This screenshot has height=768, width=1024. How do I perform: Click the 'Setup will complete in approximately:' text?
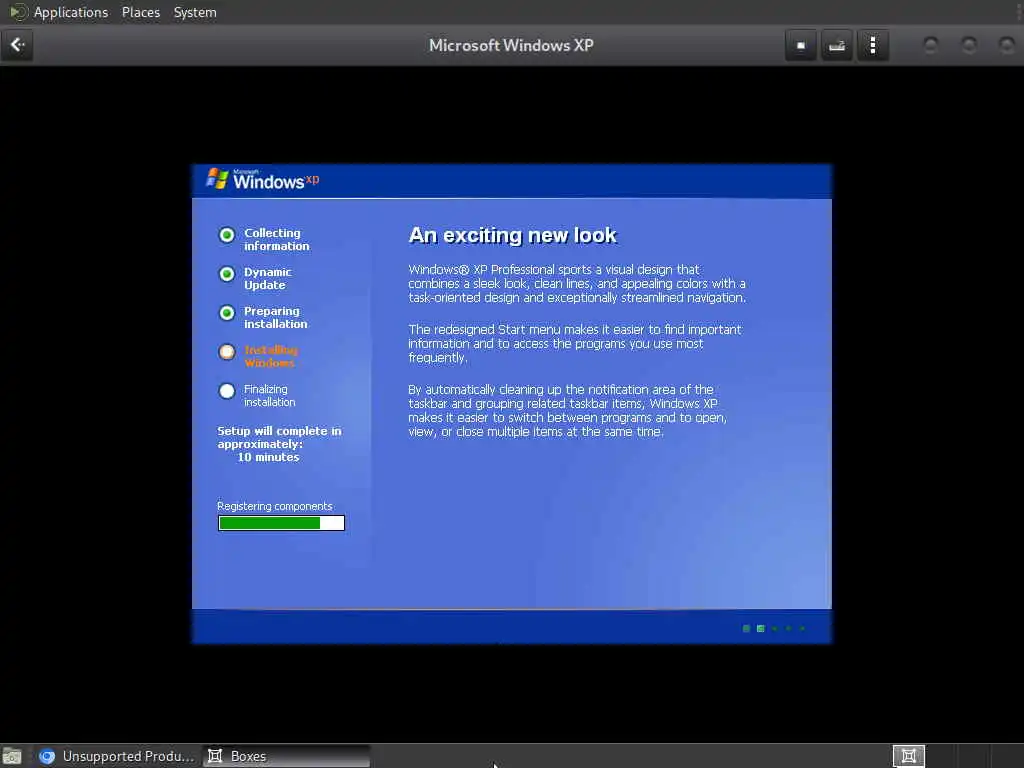point(279,438)
